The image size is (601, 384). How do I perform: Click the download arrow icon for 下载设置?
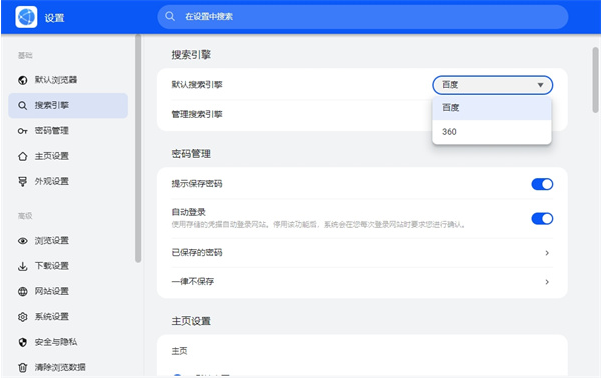tap(23, 266)
